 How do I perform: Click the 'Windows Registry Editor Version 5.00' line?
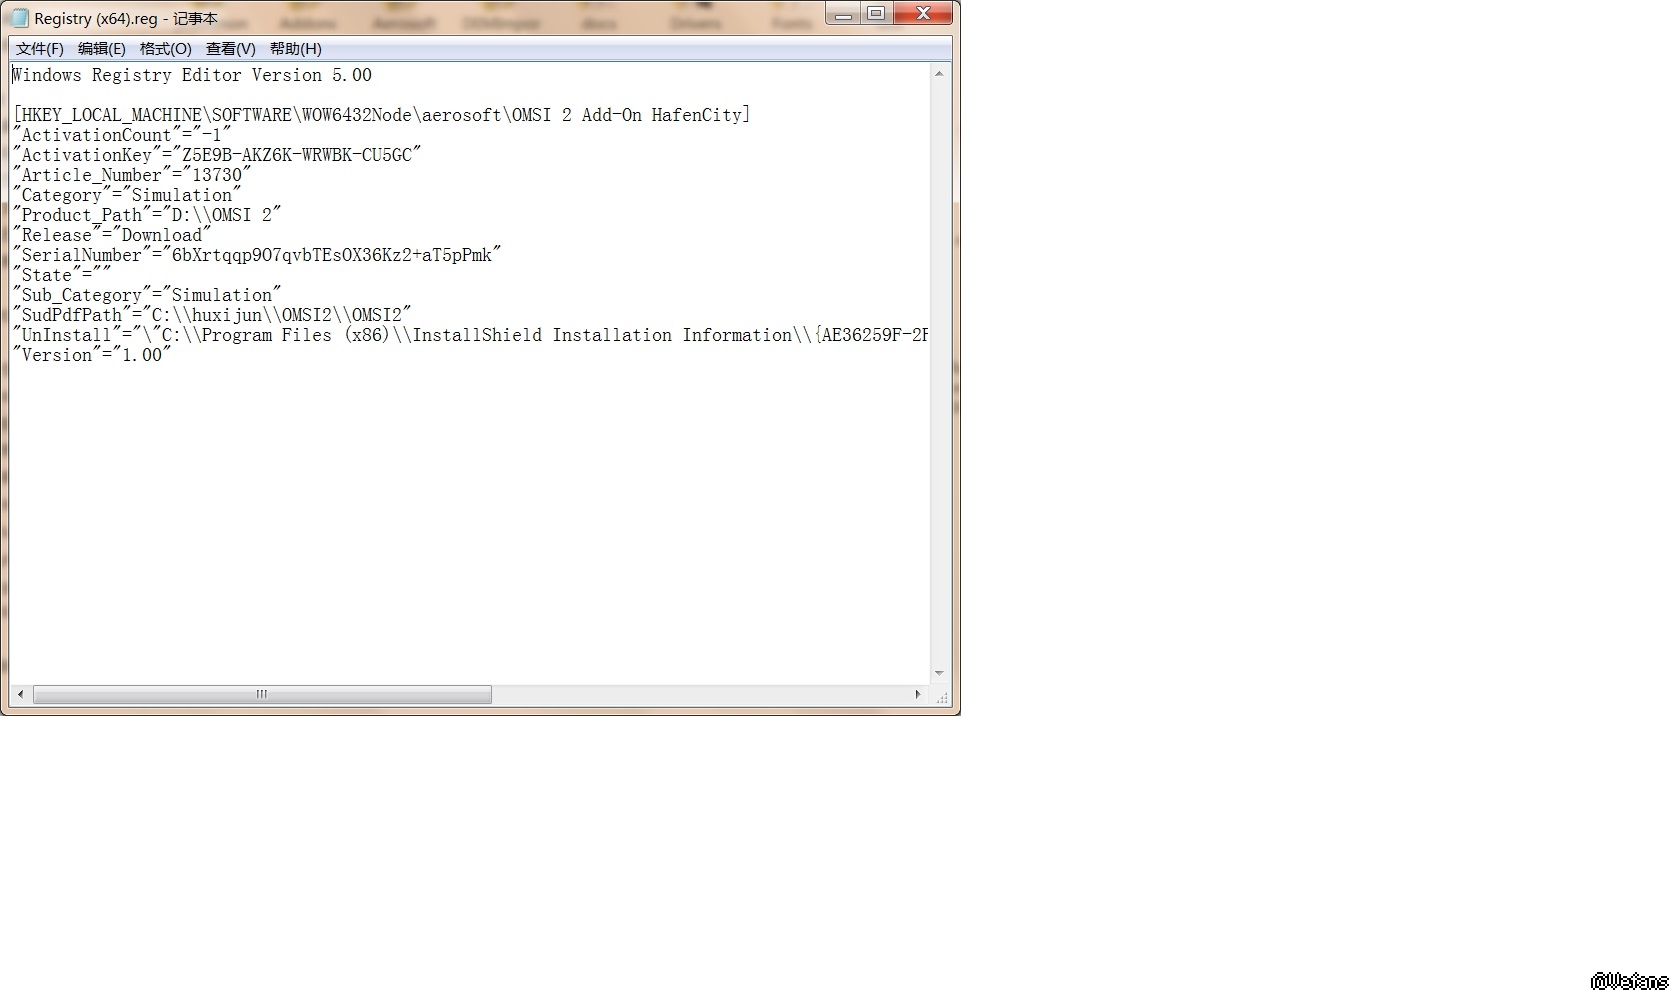pyautogui.click(x=192, y=75)
